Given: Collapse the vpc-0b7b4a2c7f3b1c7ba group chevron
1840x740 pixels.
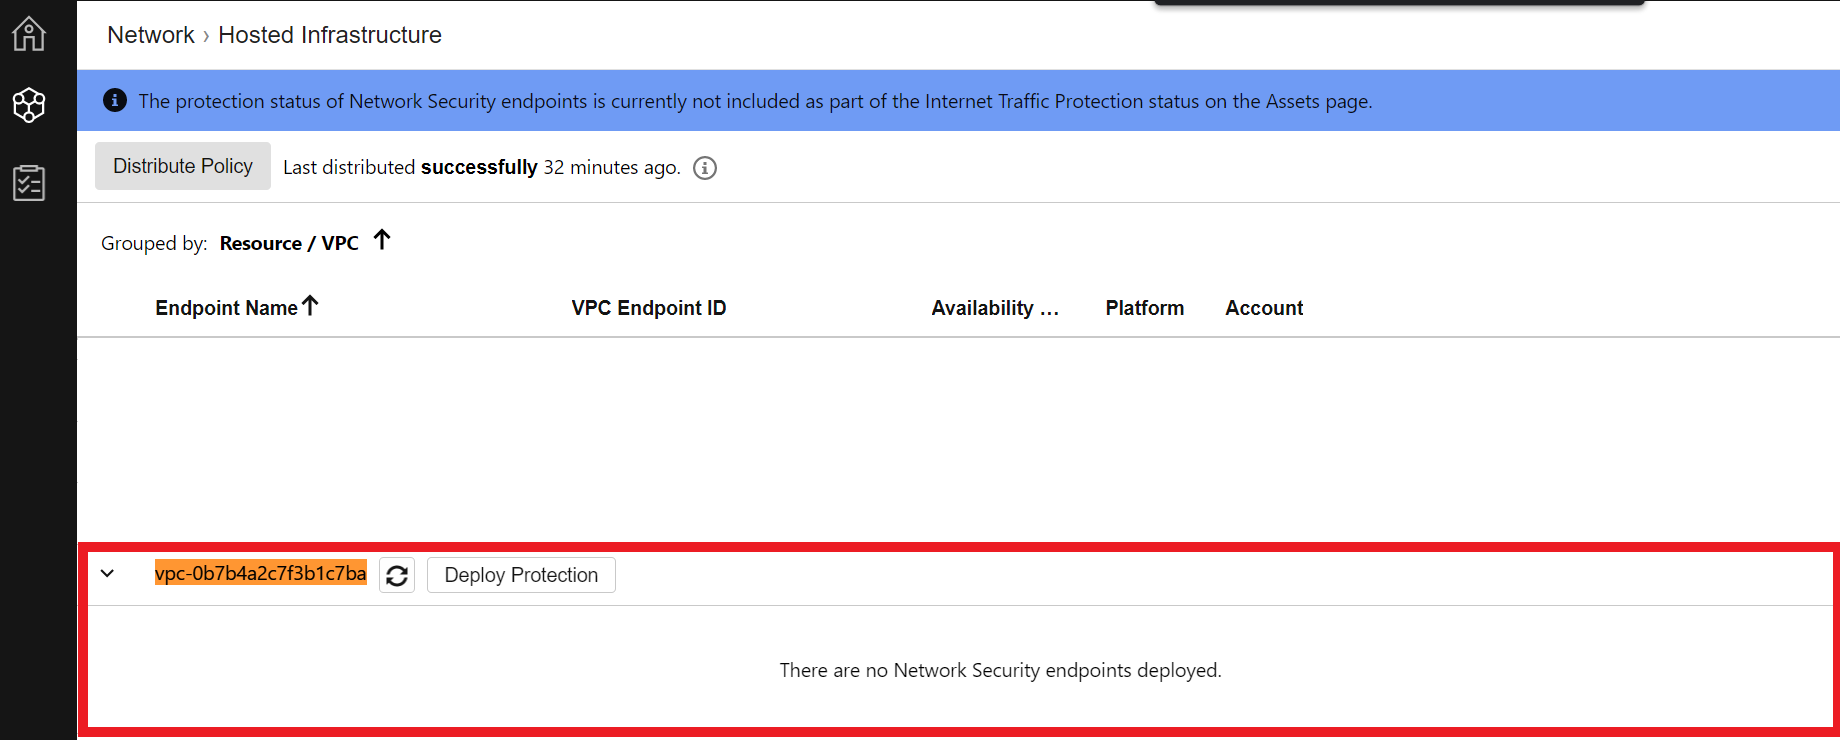Looking at the screenshot, I should [x=108, y=574].
